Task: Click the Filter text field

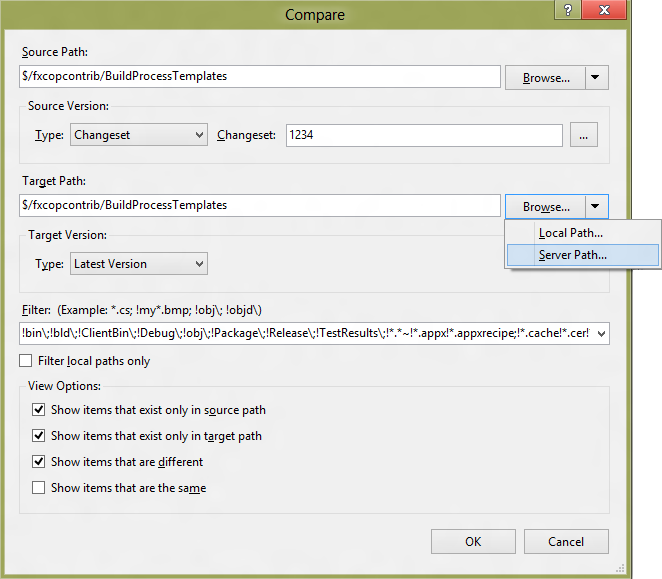Action: tap(306, 334)
